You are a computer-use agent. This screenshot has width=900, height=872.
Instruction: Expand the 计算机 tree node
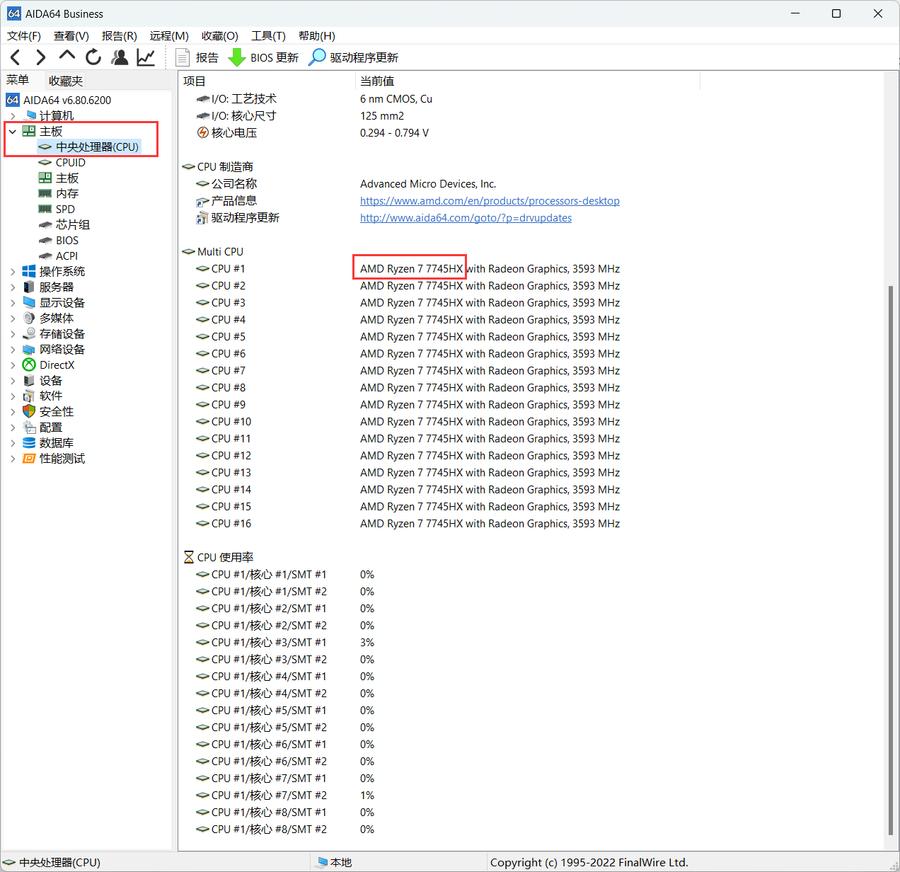pos(13,115)
